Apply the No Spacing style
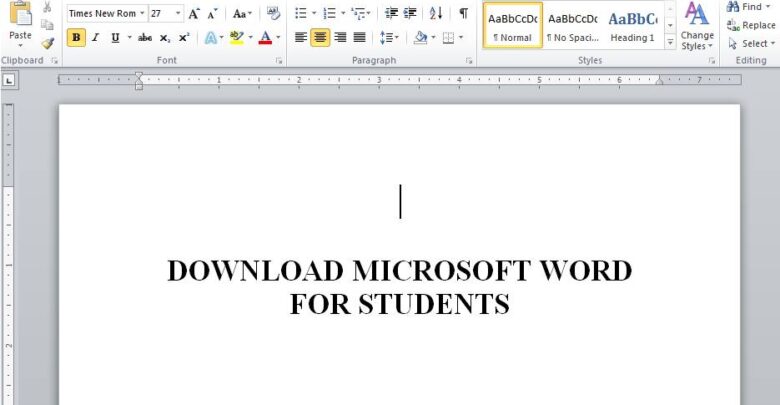780x405 pixels. pos(573,25)
